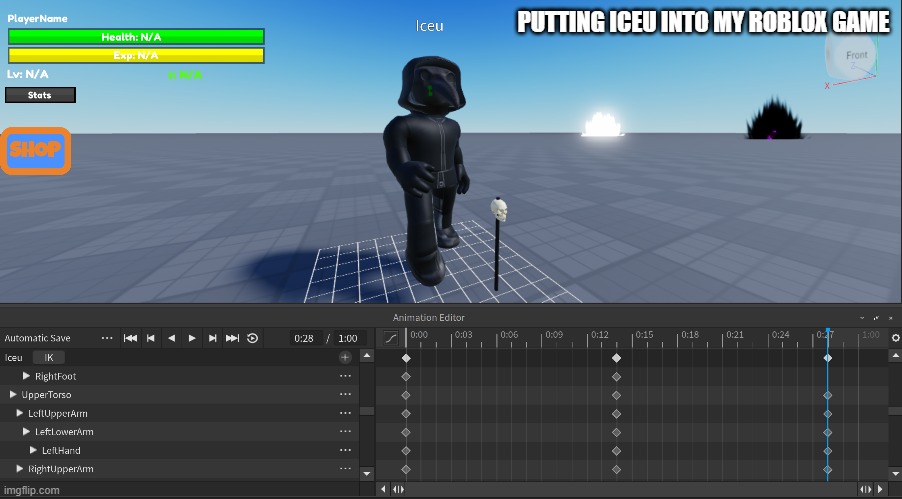Screen dimensions: 902x499
Task: Expand the LeftUpperArm track
Action: 20,413
